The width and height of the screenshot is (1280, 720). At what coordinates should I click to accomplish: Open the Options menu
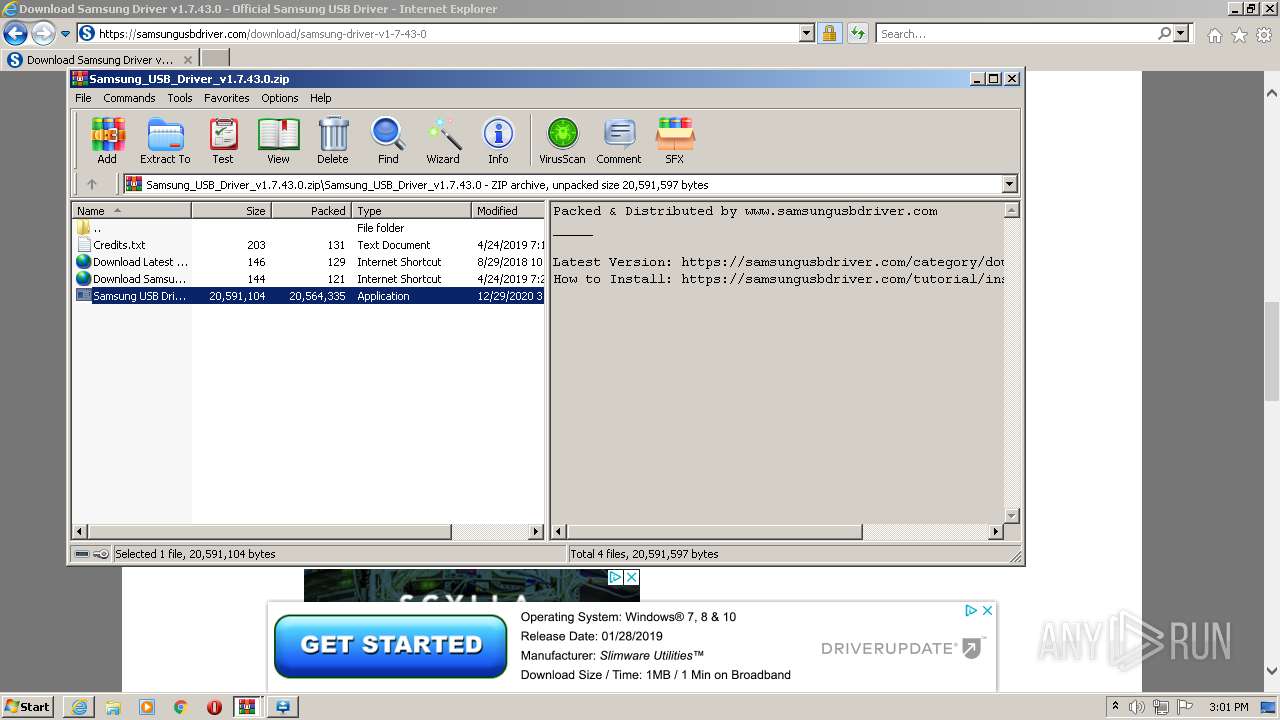click(x=280, y=98)
